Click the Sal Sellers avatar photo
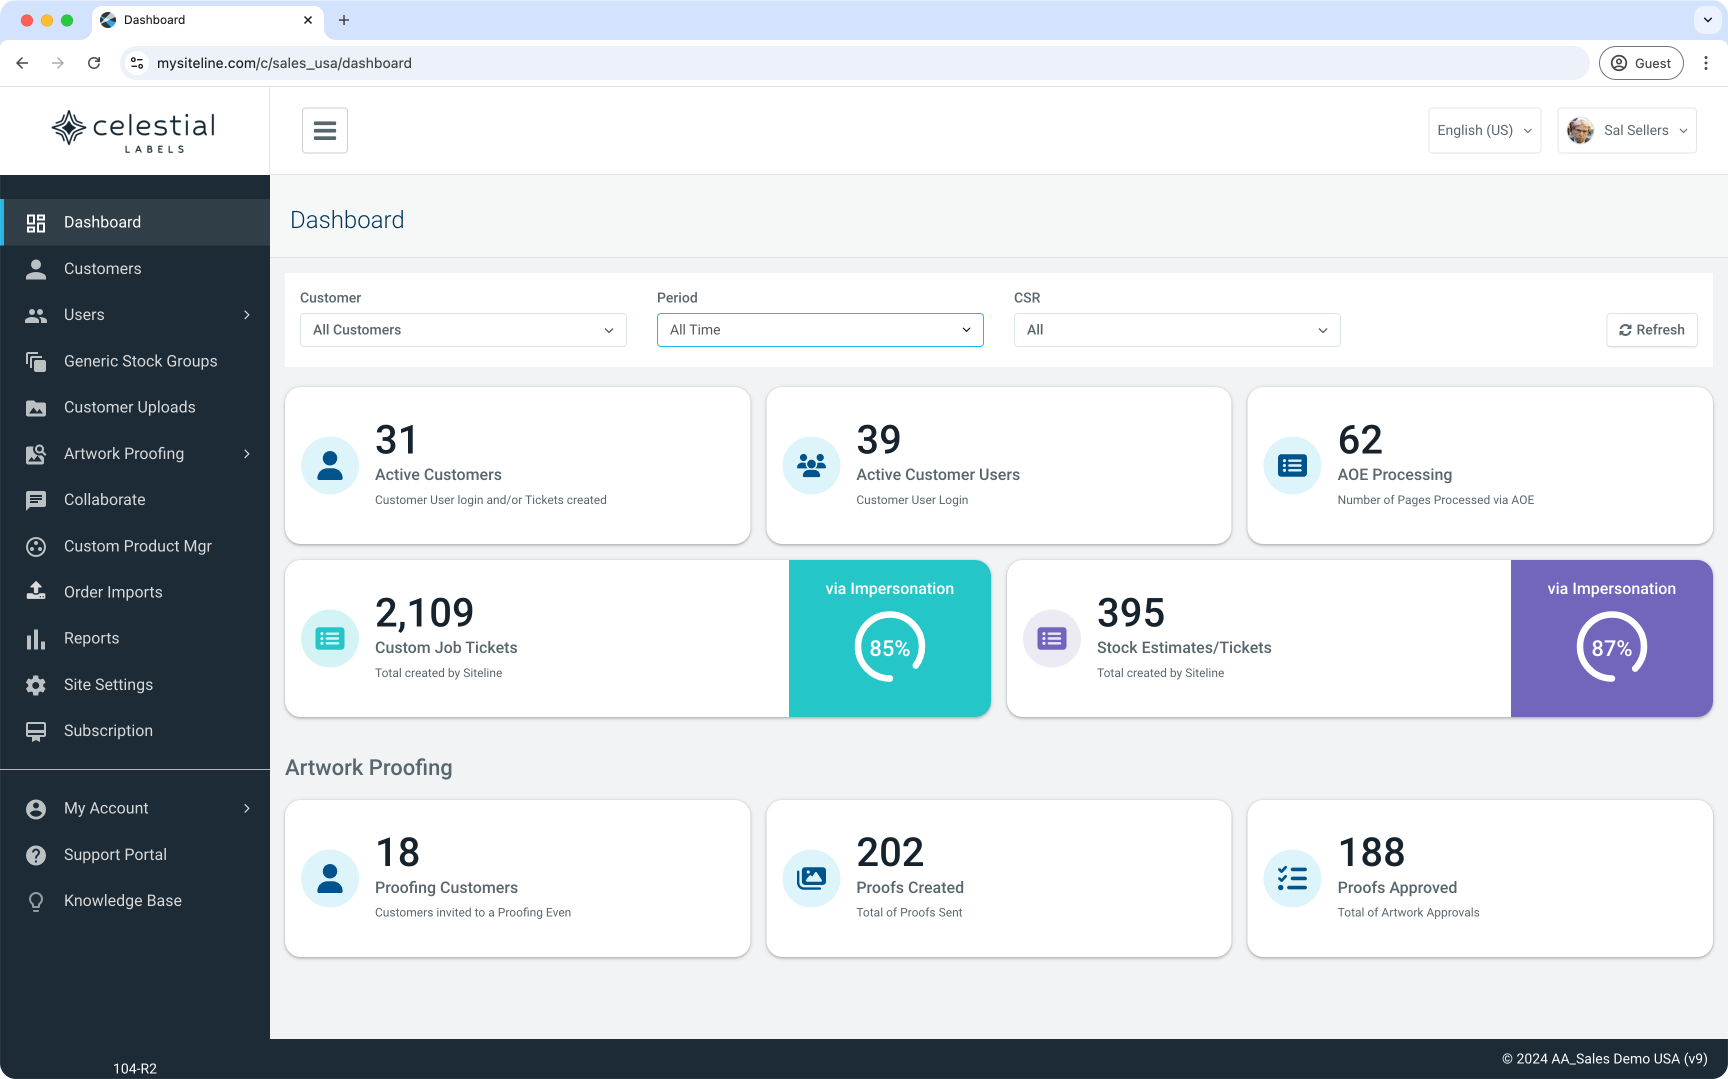1728x1079 pixels. point(1580,130)
